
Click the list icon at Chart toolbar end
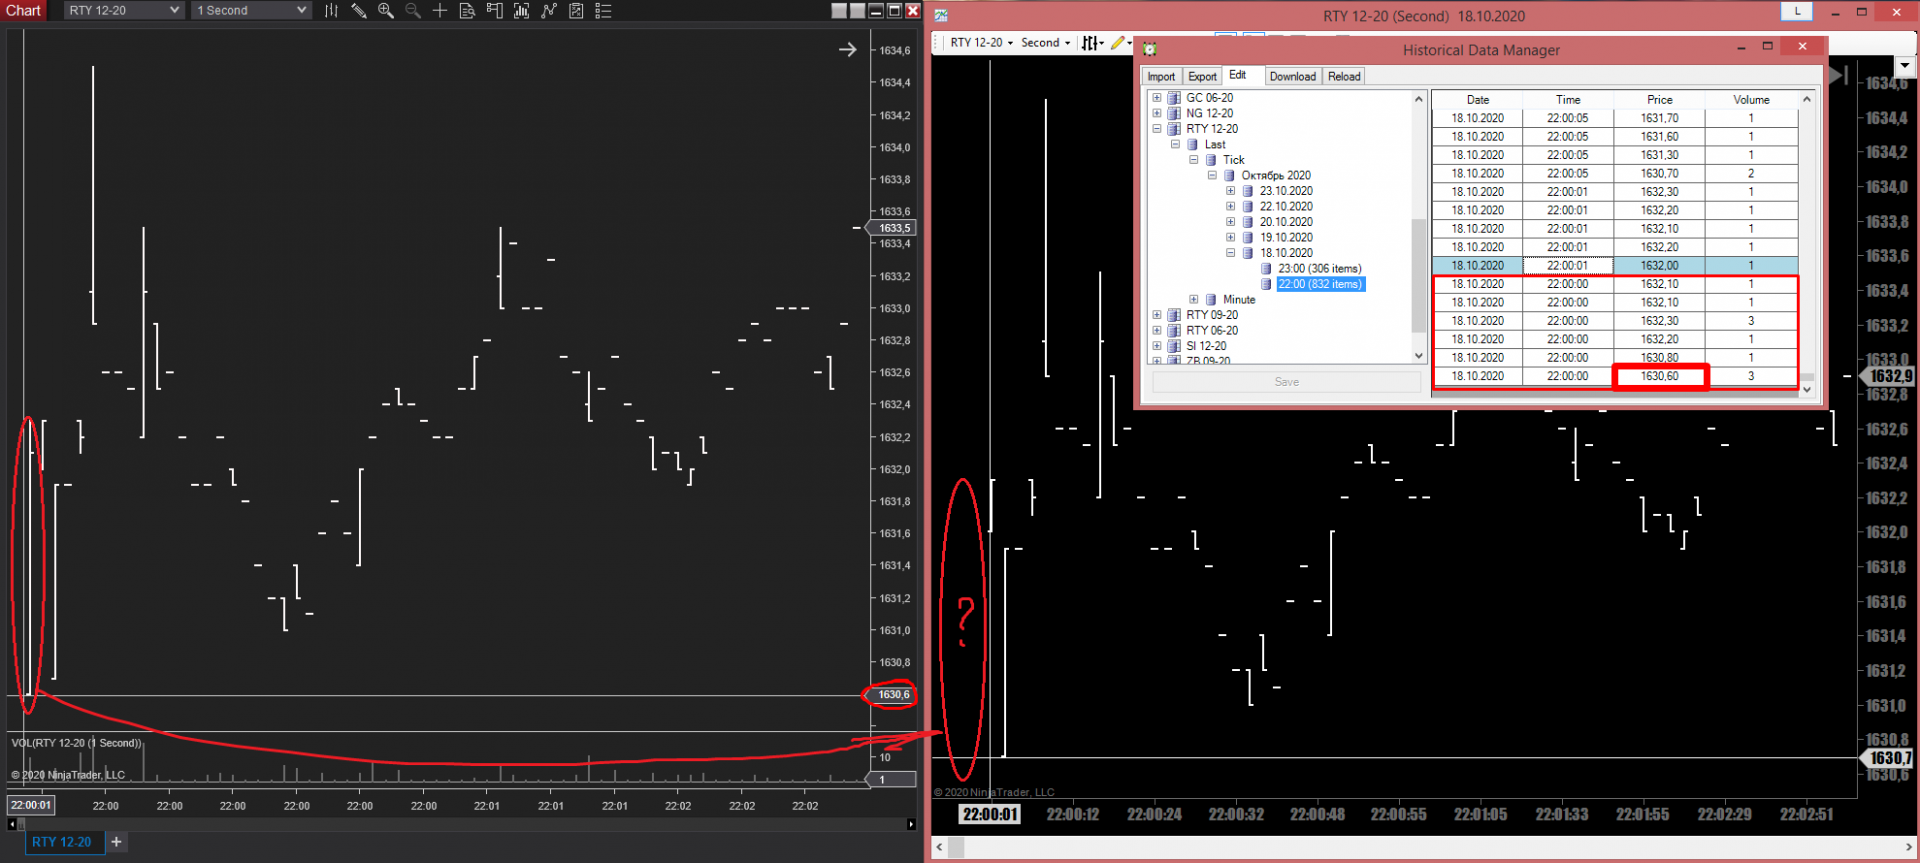[x=603, y=11]
